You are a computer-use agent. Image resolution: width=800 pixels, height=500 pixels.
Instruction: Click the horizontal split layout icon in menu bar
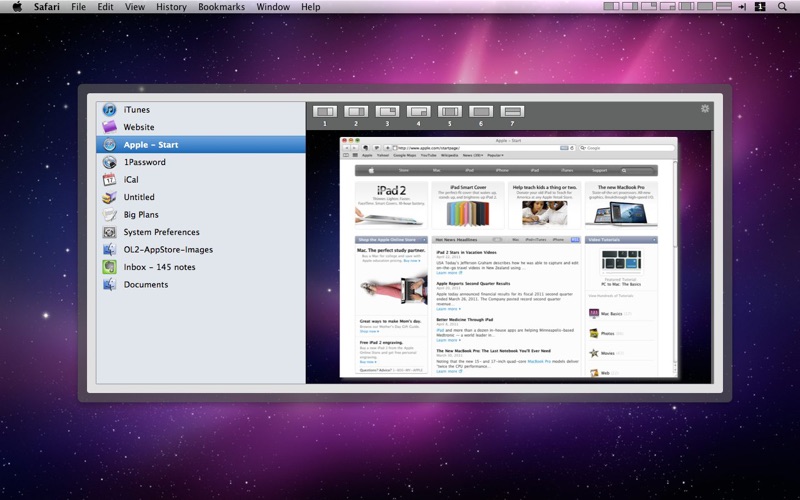(724, 7)
